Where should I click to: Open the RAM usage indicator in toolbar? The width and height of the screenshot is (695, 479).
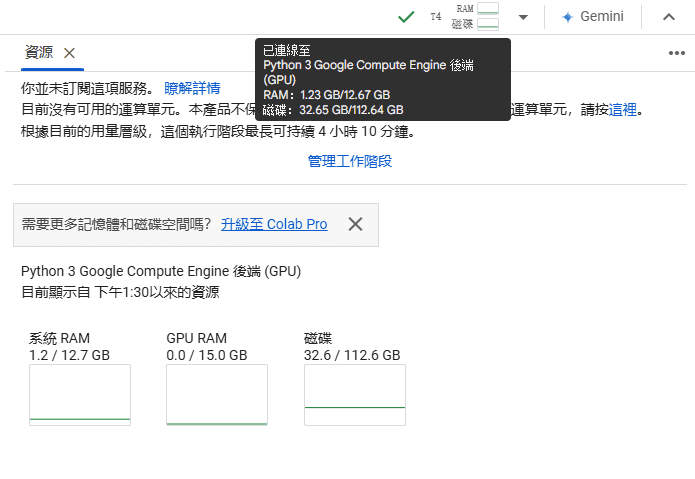(x=477, y=8)
